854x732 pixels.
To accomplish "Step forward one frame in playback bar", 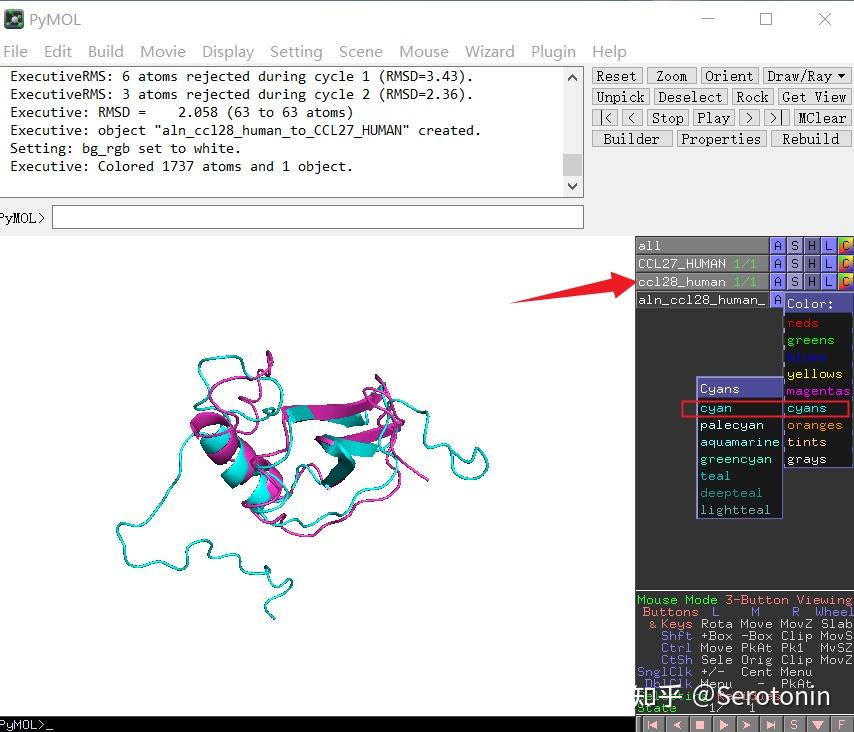I will pyautogui.click(x=747, y=724).
